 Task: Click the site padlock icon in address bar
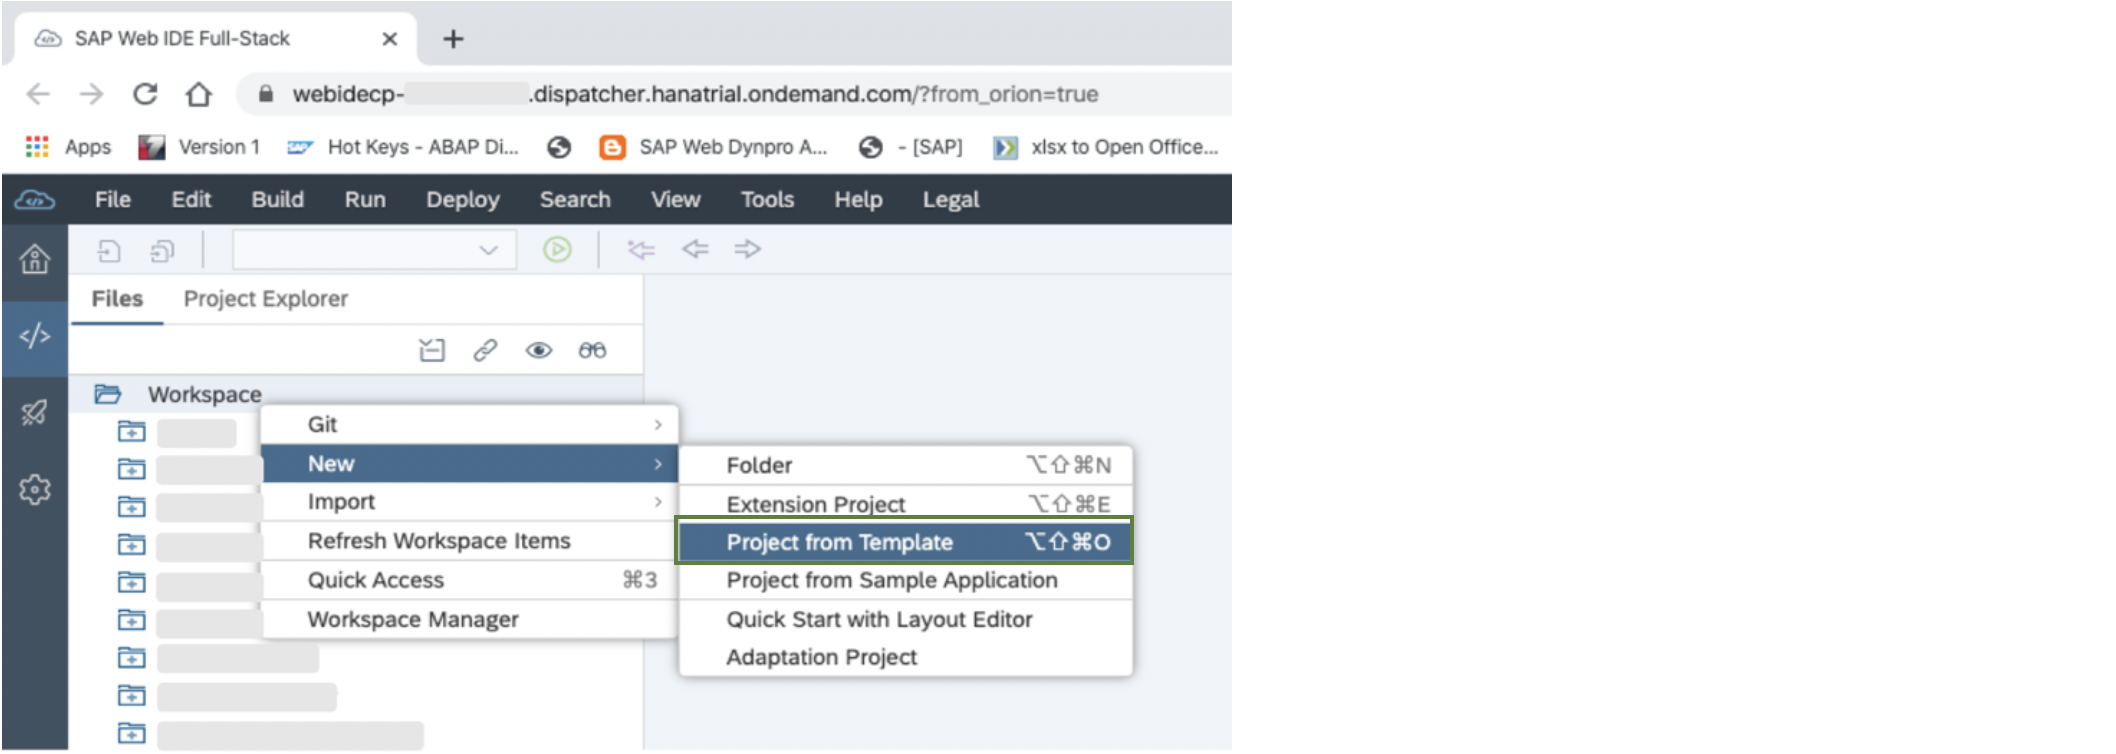(x=265, y=94)
